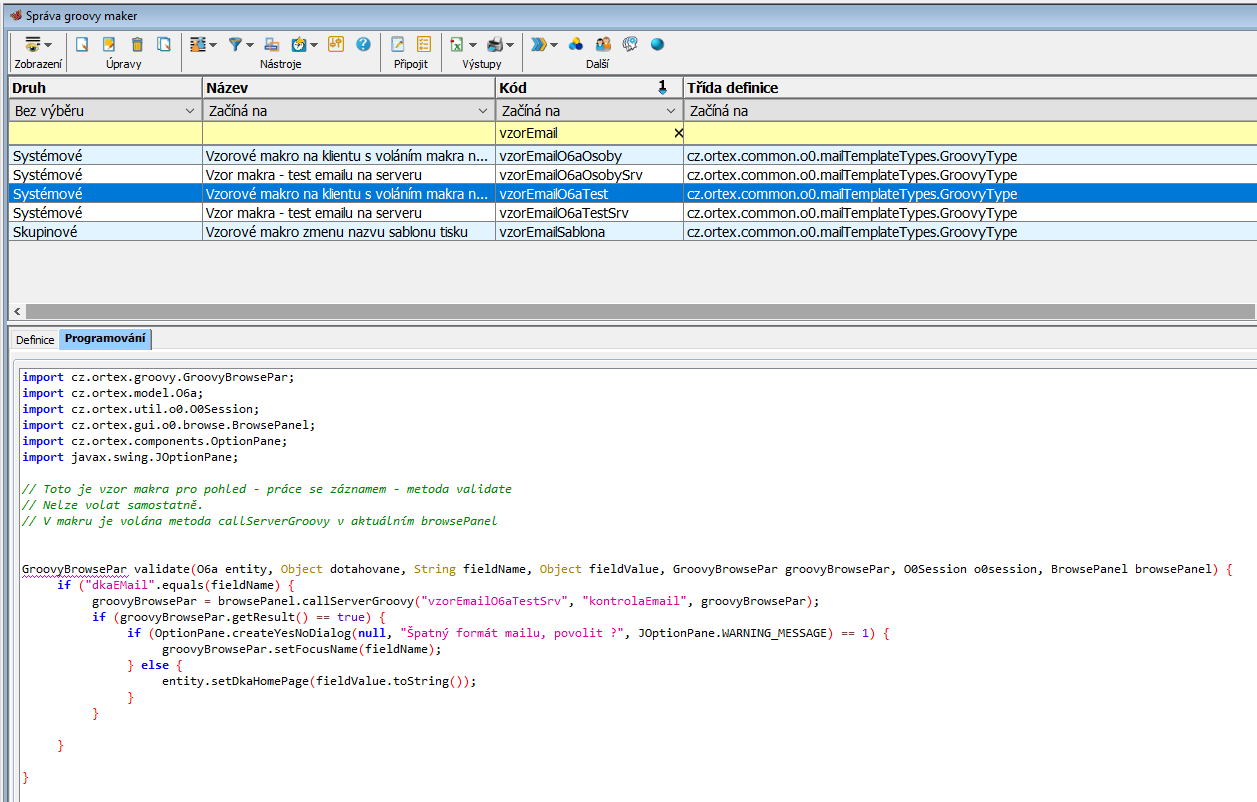Click the blue globe icon in Další
The image size is (1257, 802).
657,44
